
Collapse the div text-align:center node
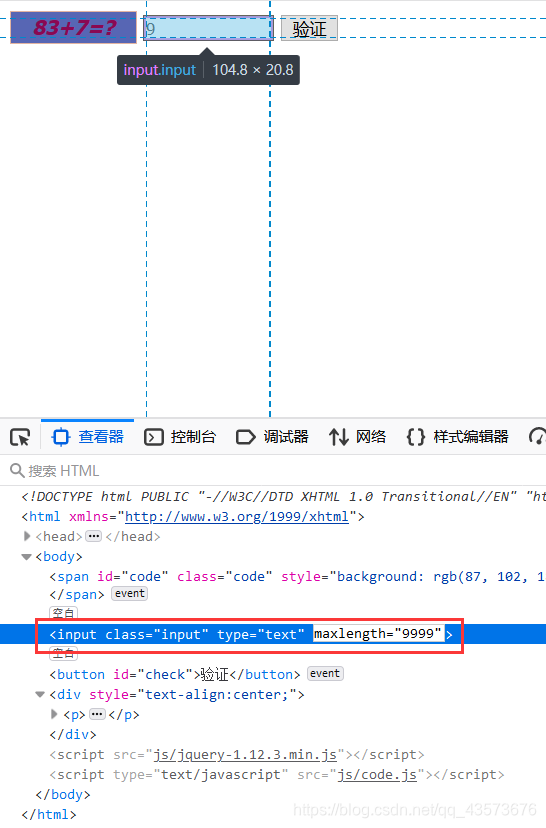tap(40, 694)
